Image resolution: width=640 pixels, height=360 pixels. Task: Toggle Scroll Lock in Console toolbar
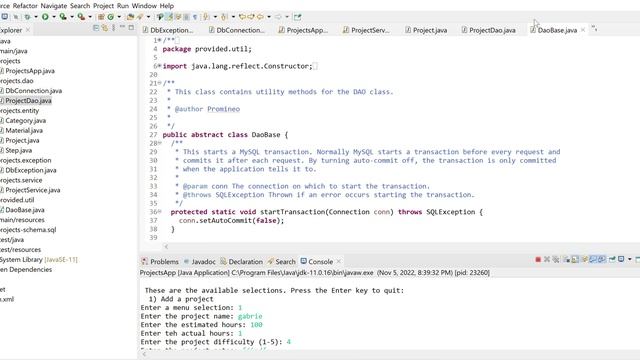click(575, 260)
